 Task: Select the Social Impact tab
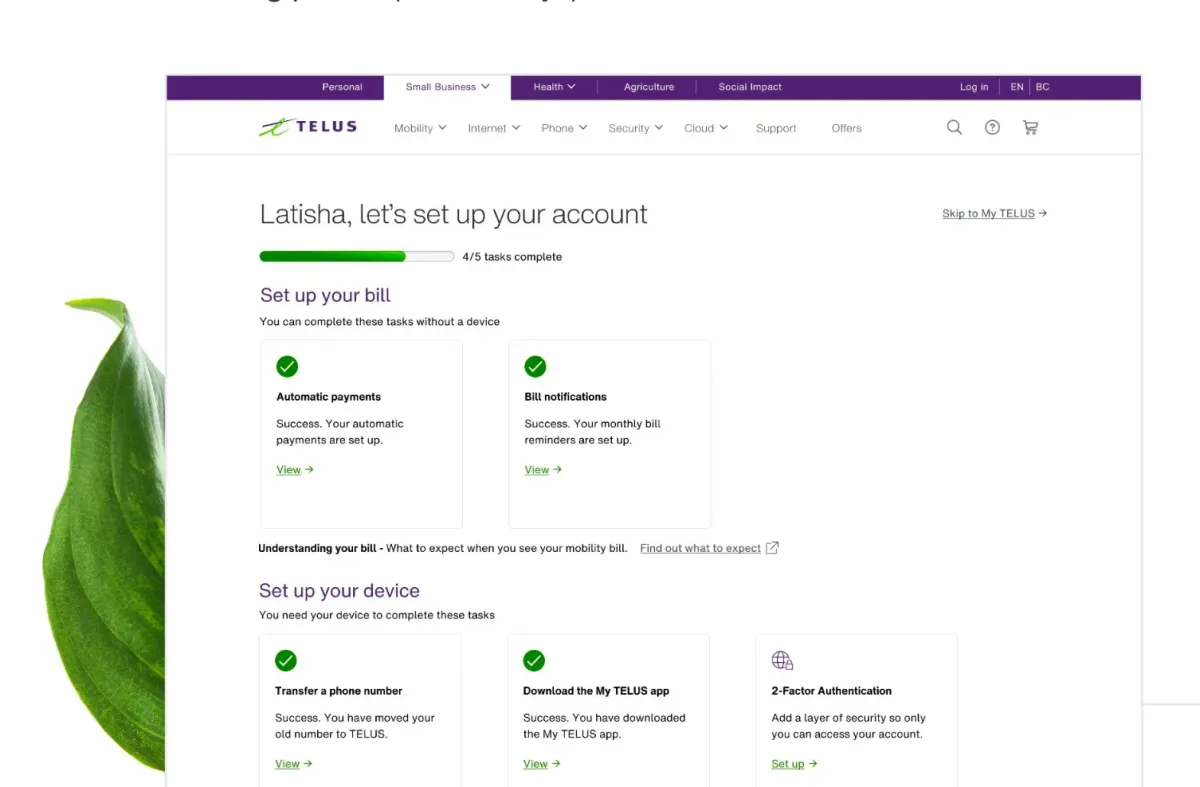pos(750,87)
